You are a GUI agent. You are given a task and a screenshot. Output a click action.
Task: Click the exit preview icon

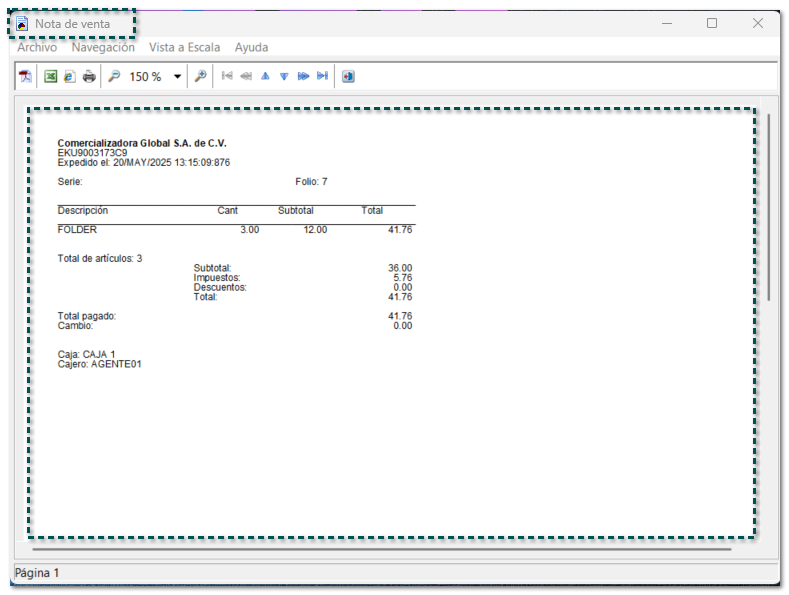click(348, 76)
